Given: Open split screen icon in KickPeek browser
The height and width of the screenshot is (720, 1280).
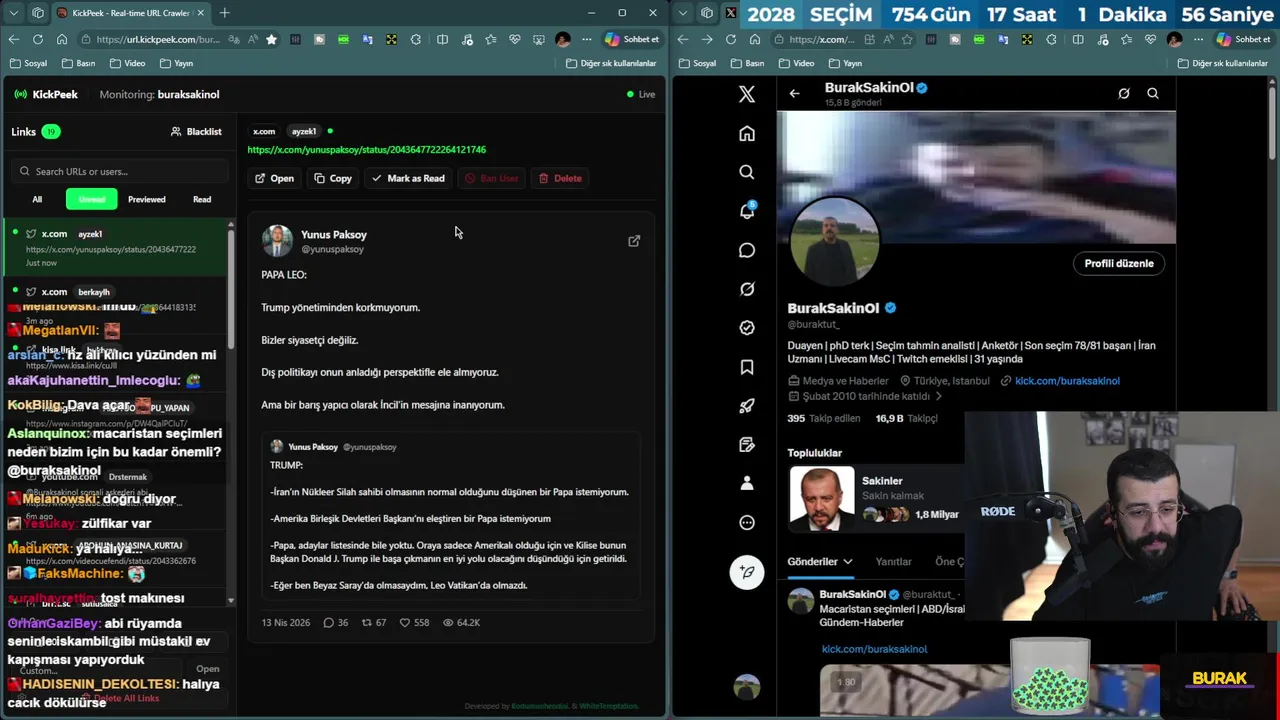Looking at the screenshot, I should 442,39.
